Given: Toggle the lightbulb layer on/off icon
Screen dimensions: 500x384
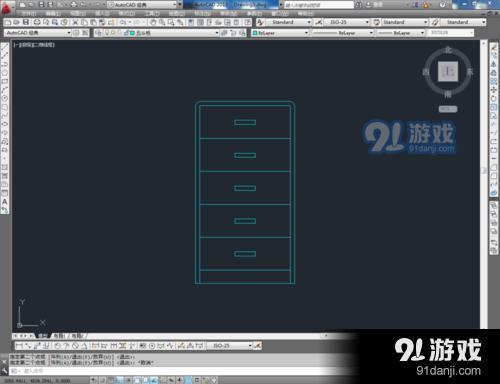Looking at the screenshot, I should click(x=107, y=33).
